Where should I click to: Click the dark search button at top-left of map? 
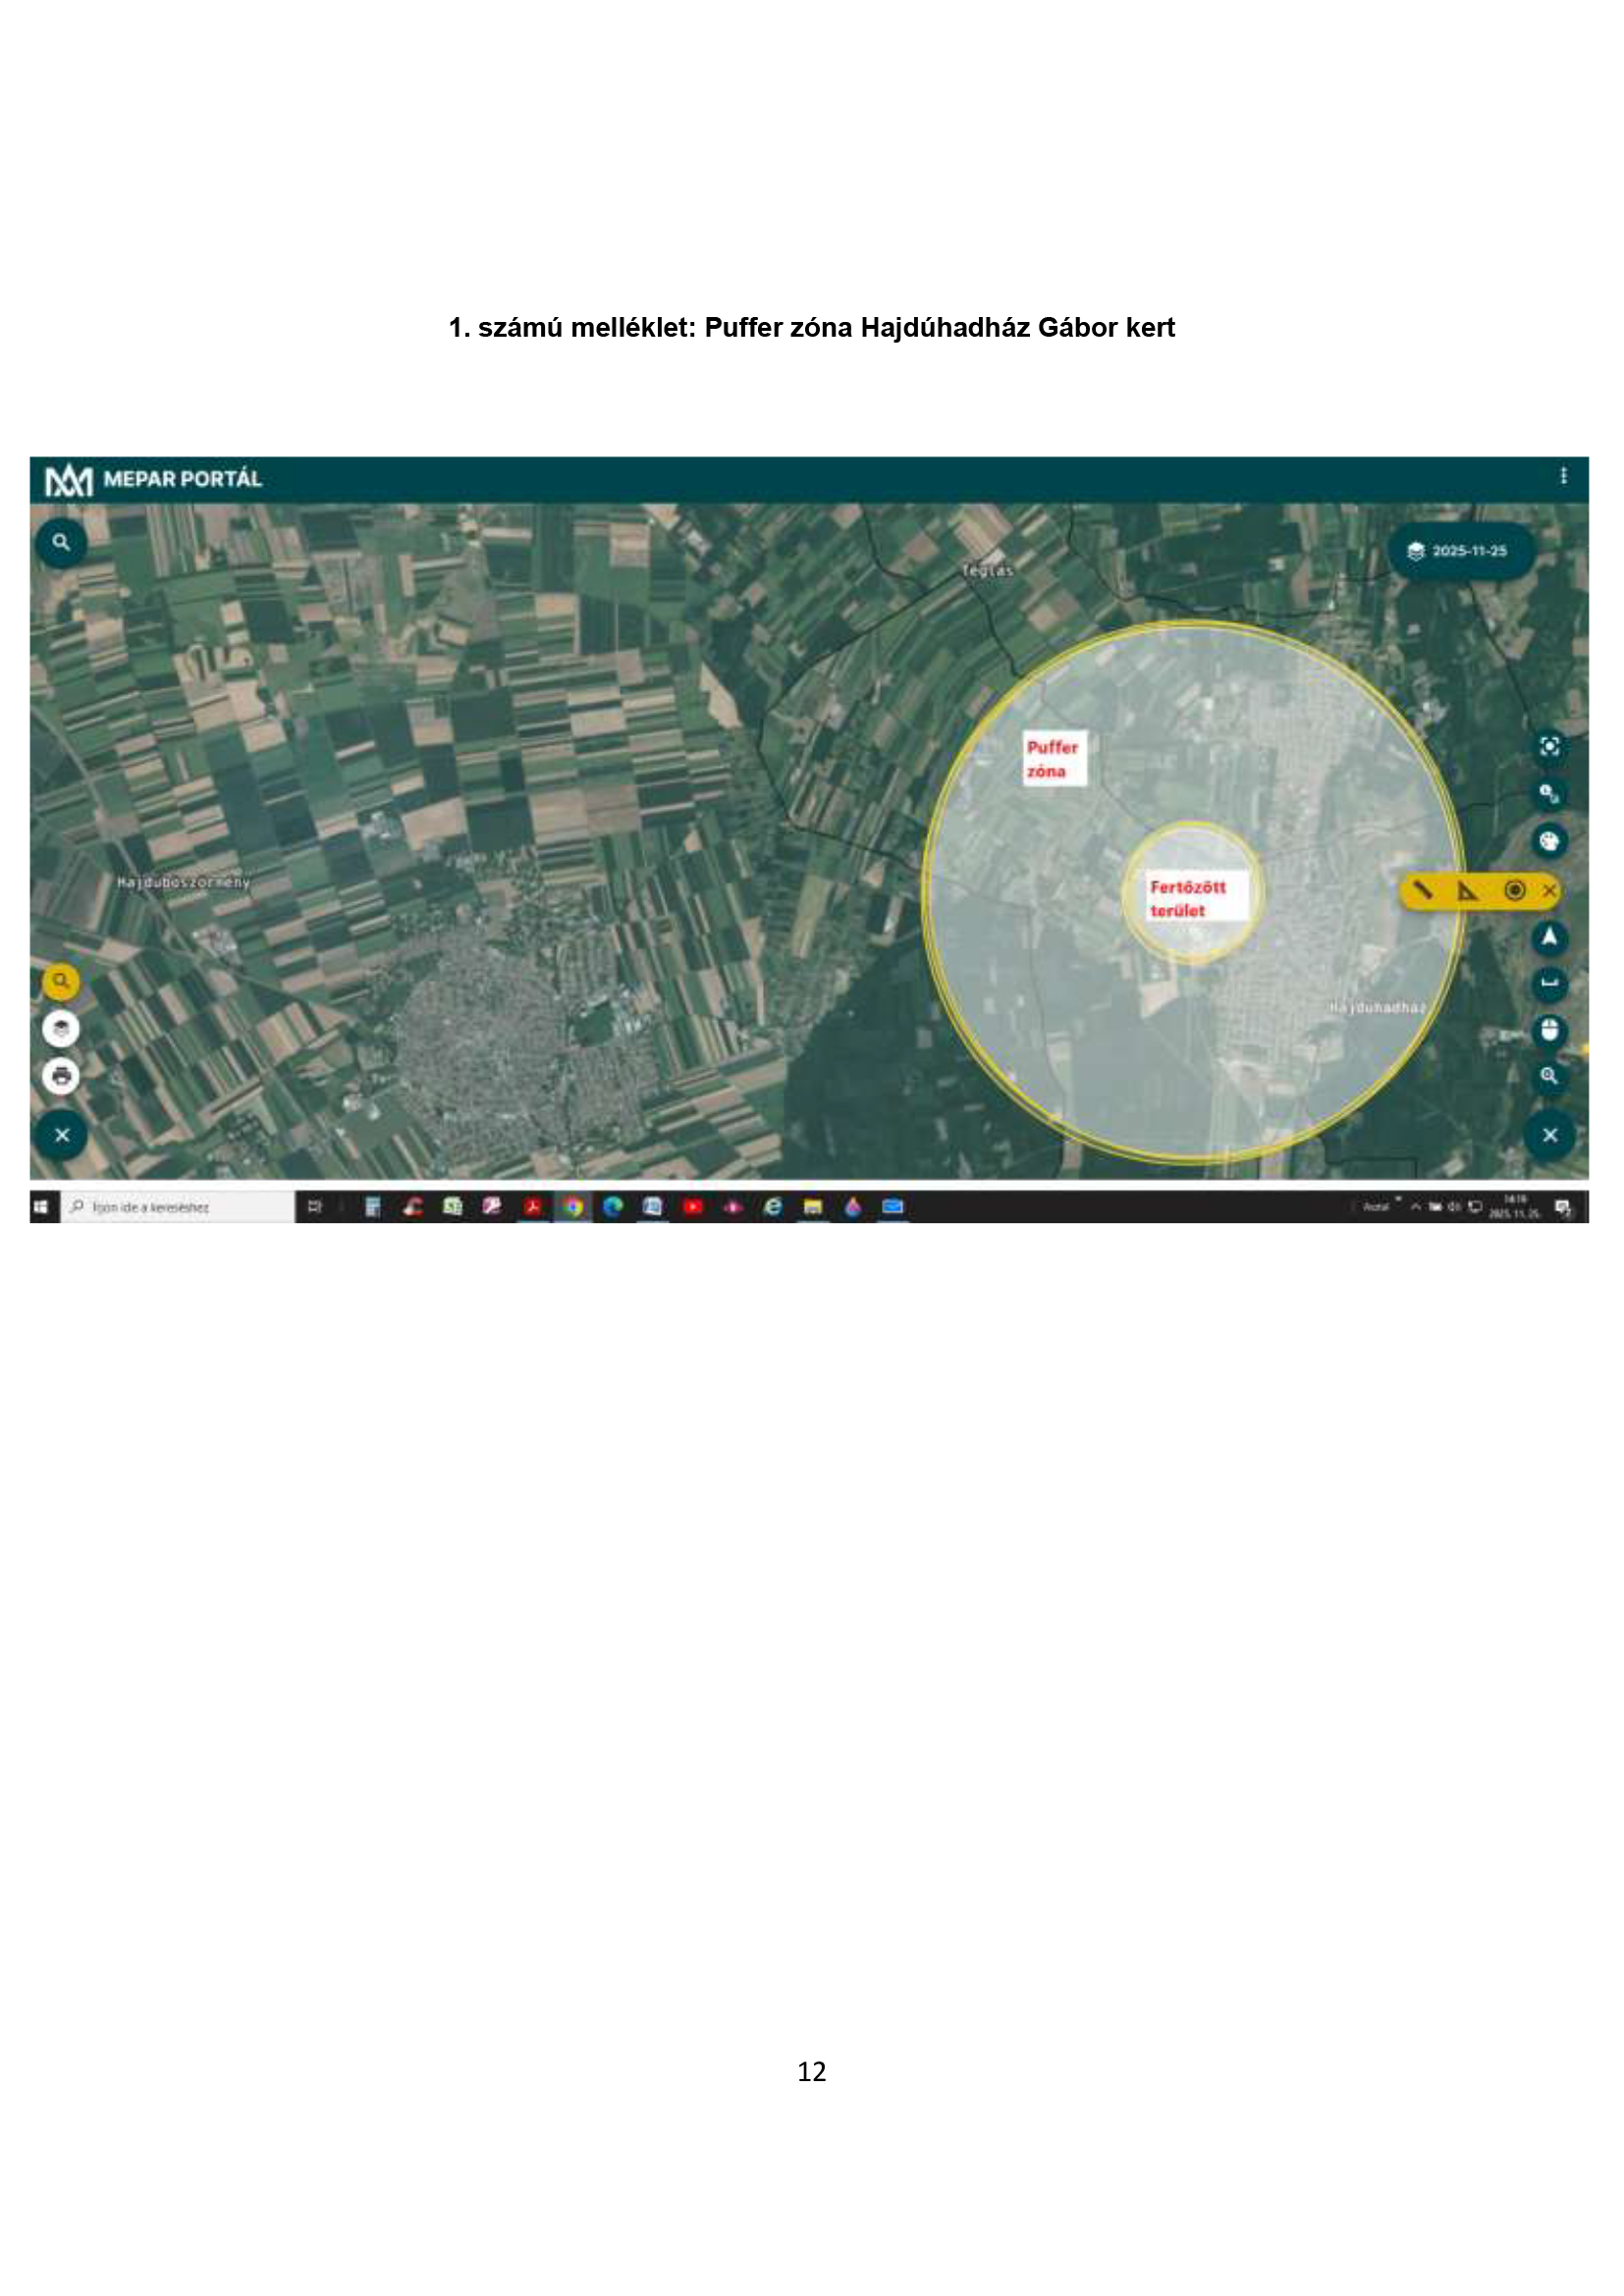coord(61,543)
